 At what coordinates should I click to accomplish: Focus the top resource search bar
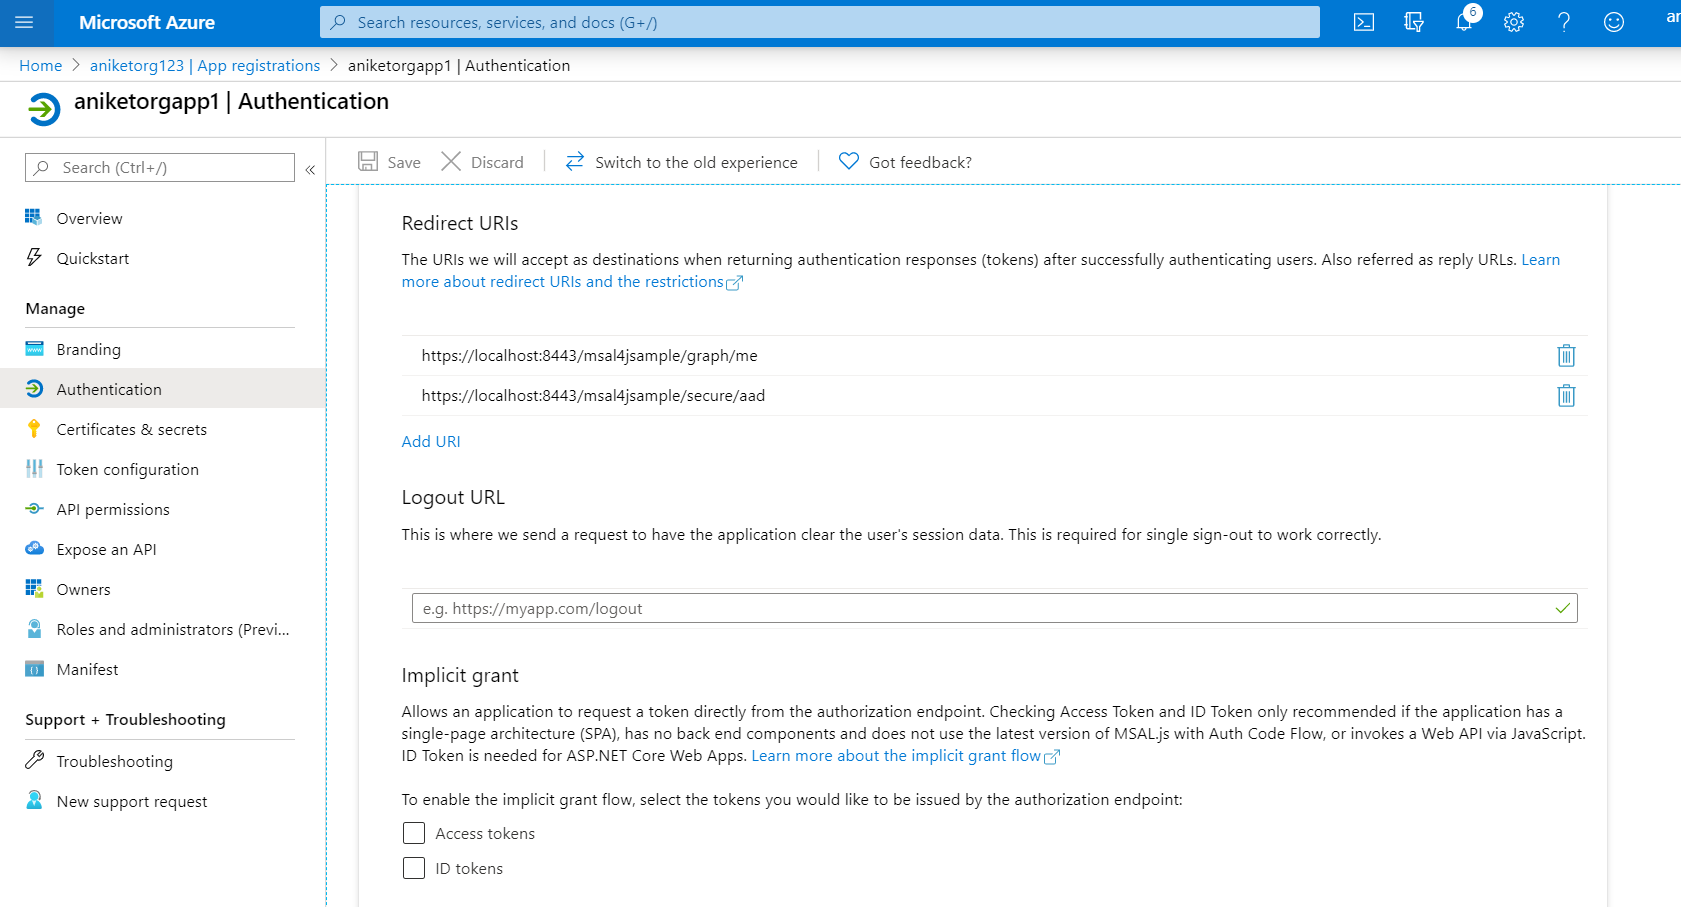(820, 22)
